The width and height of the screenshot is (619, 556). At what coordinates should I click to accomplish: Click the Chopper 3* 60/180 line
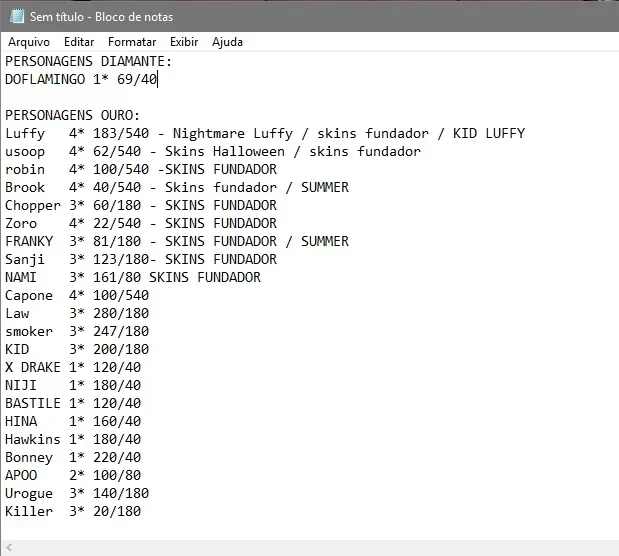(141, 205)
